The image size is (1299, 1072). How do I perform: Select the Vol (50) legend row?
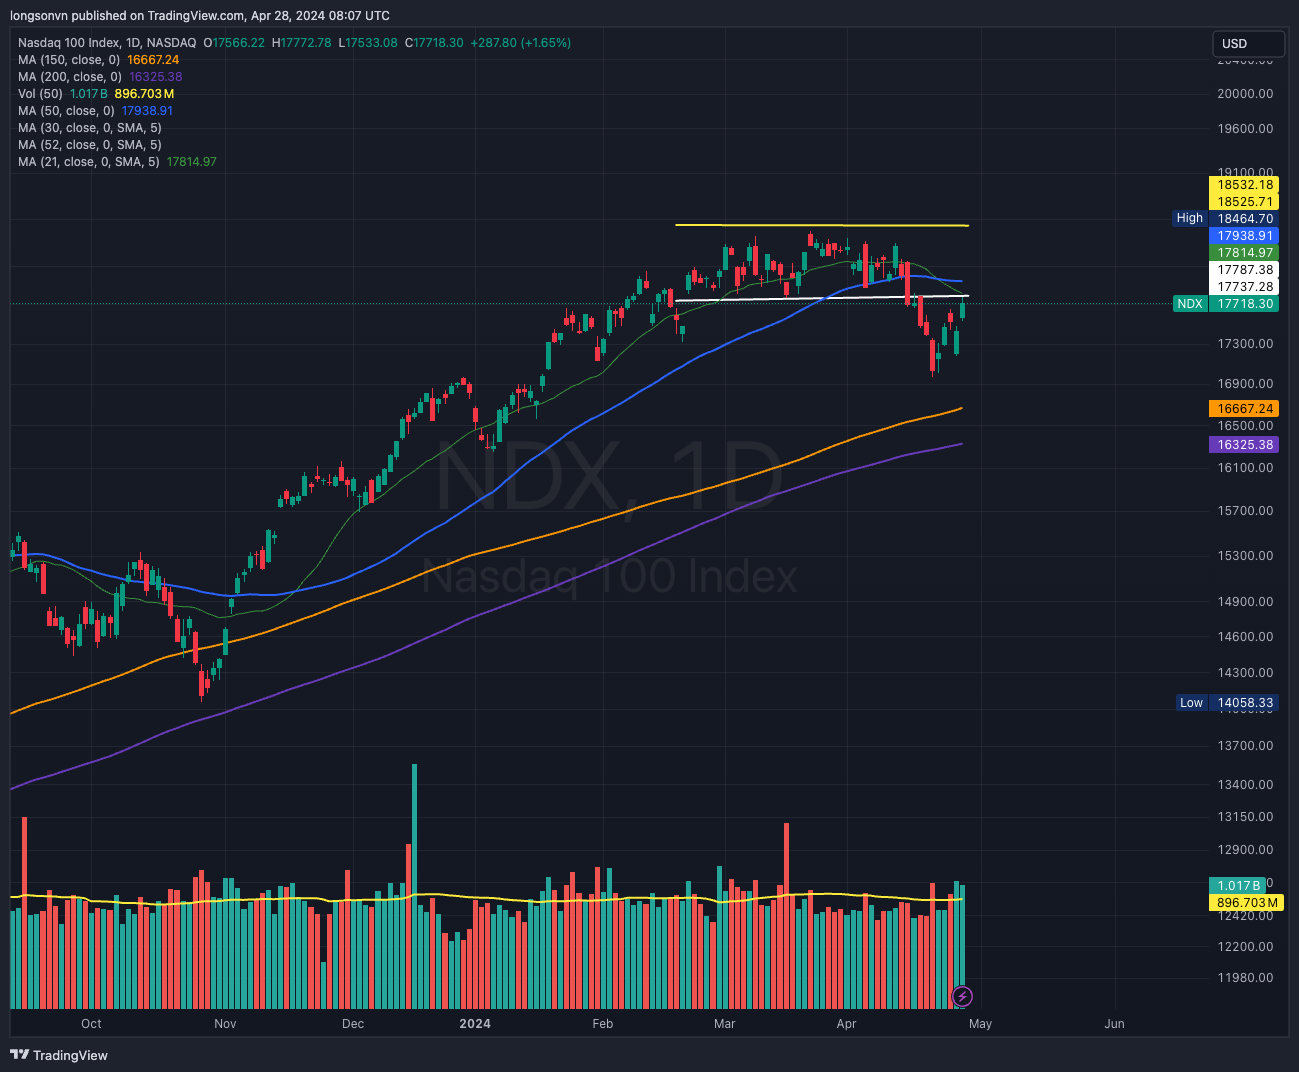coord(96,94)
